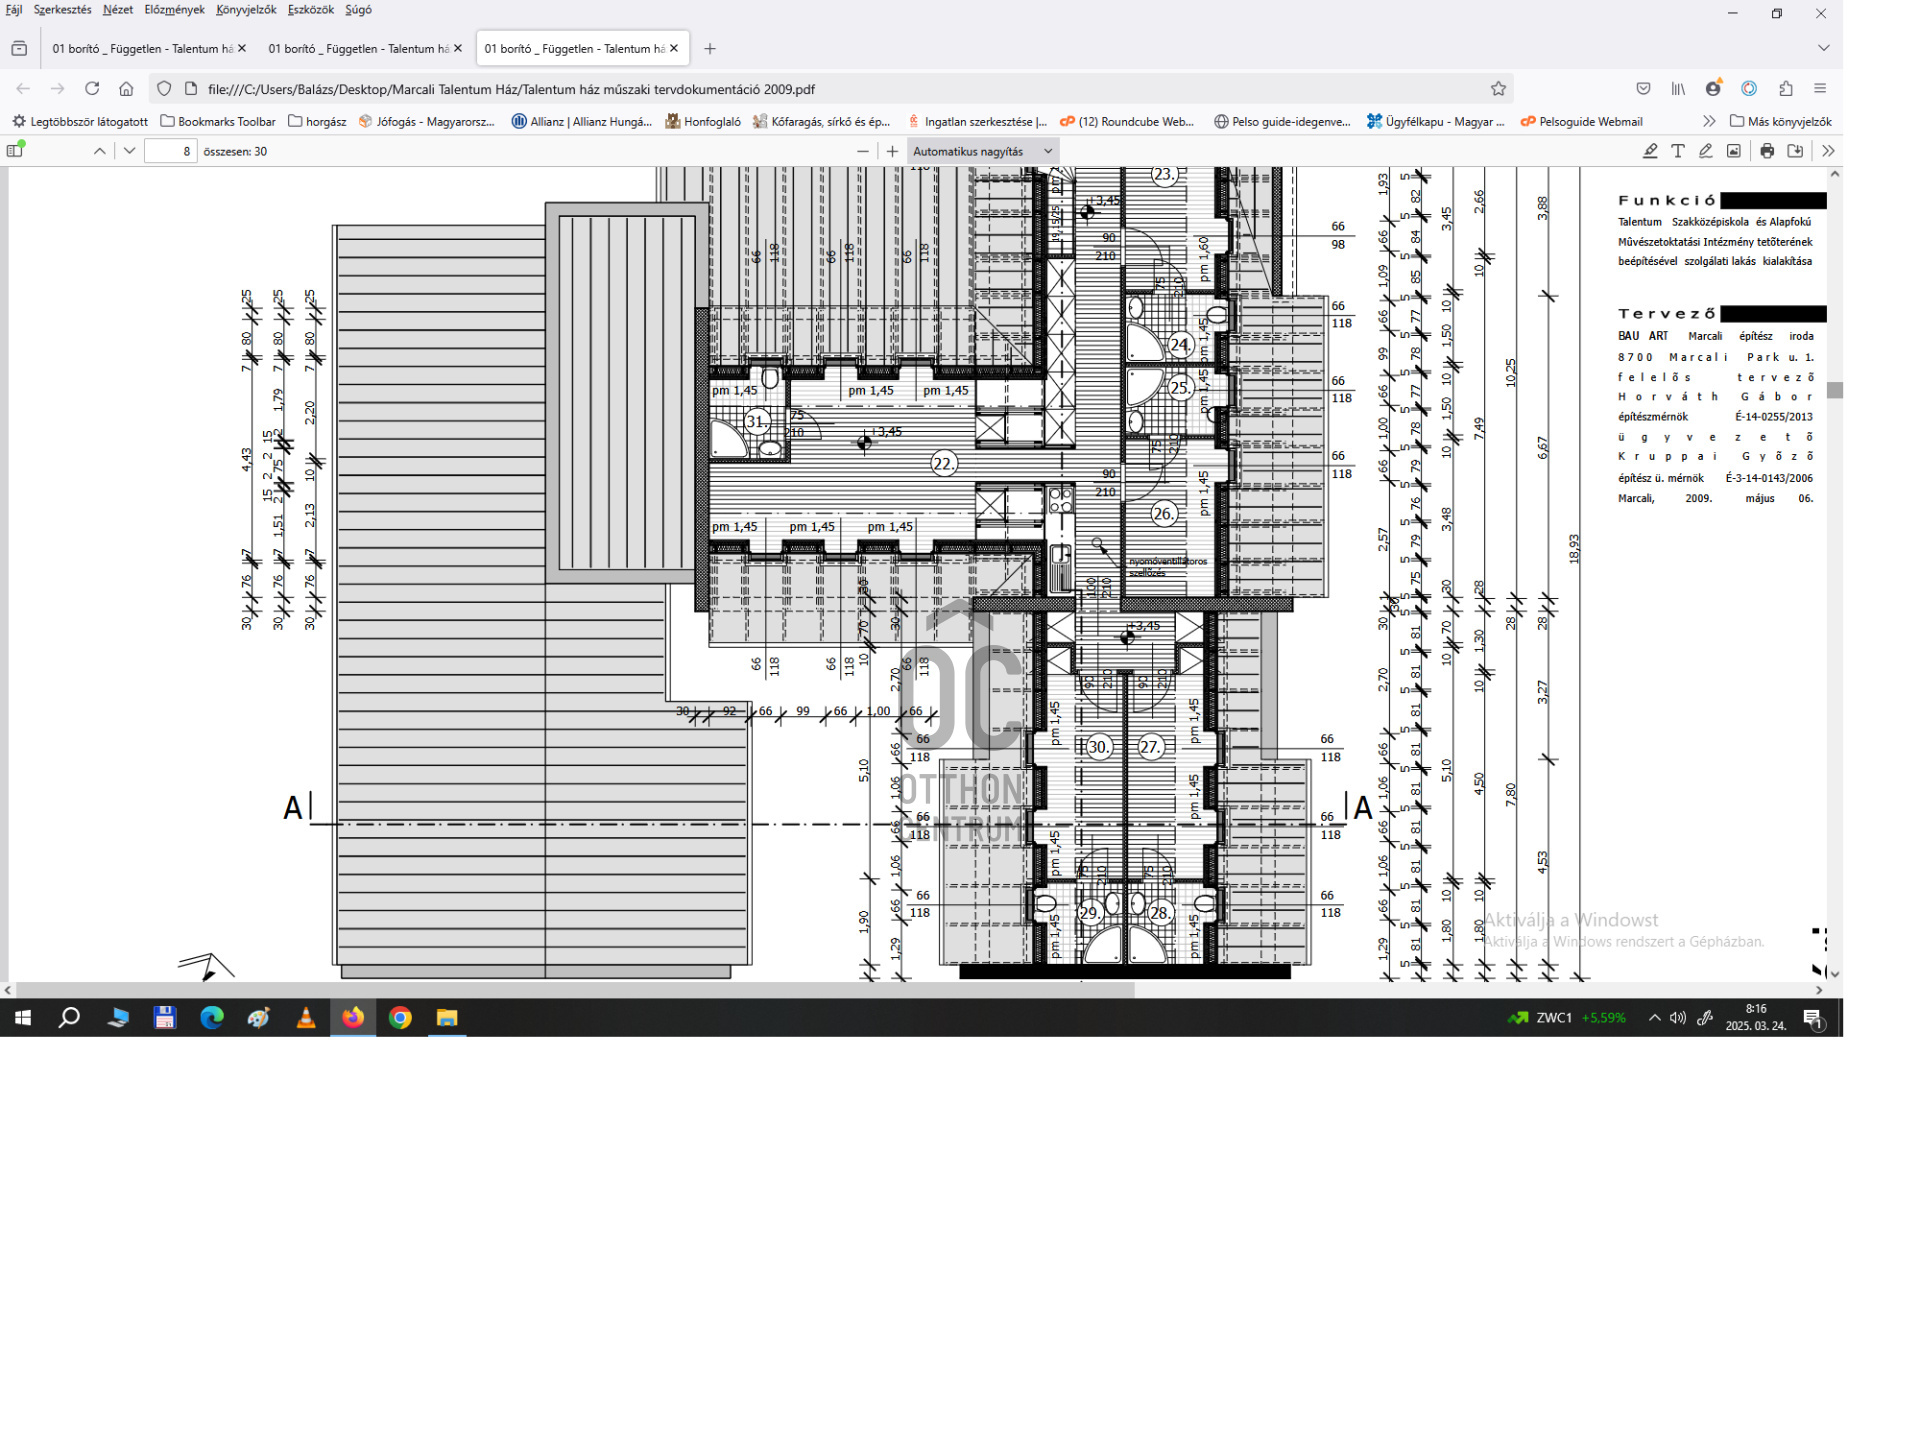Image resolution: width=1920 pixels, height=1440 pixels.
Task: Expand the PDF tools overflow menu
Action: coord(1828,151)
